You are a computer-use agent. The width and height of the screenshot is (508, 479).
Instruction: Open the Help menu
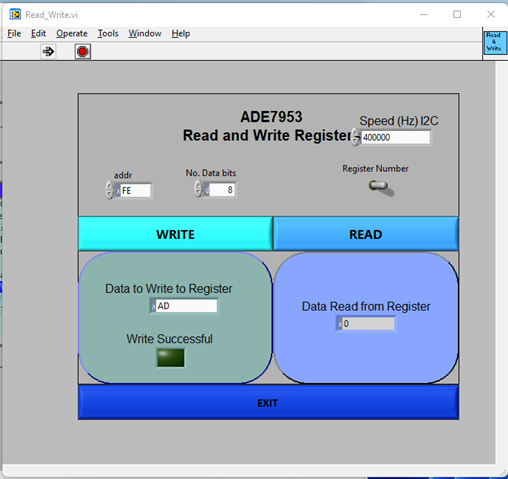(x=181, y=34)
